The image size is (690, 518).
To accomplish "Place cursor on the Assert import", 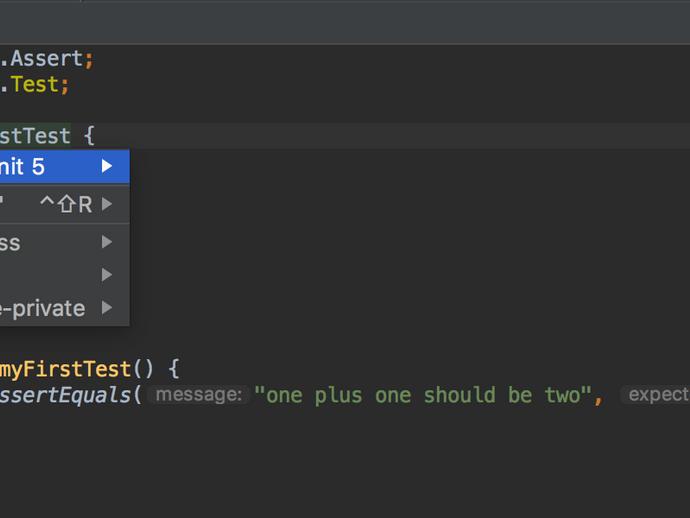I will [46, 59].
